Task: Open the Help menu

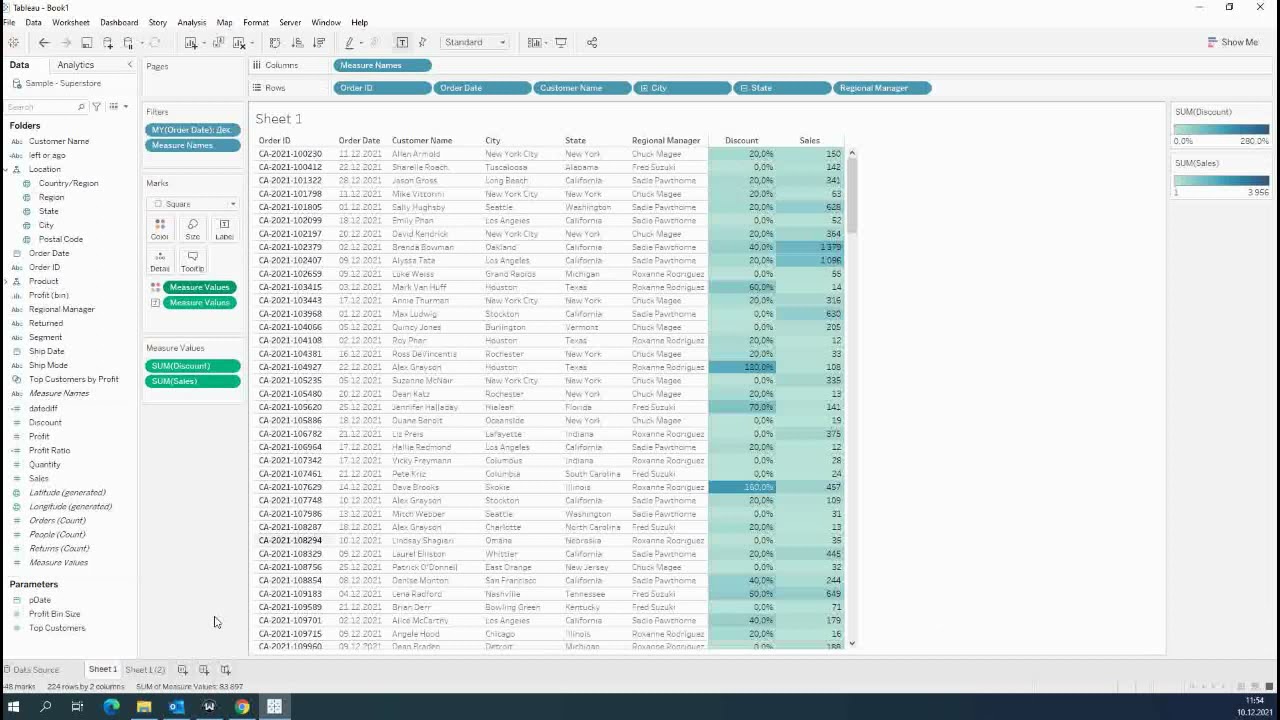Action: [359, 22]
